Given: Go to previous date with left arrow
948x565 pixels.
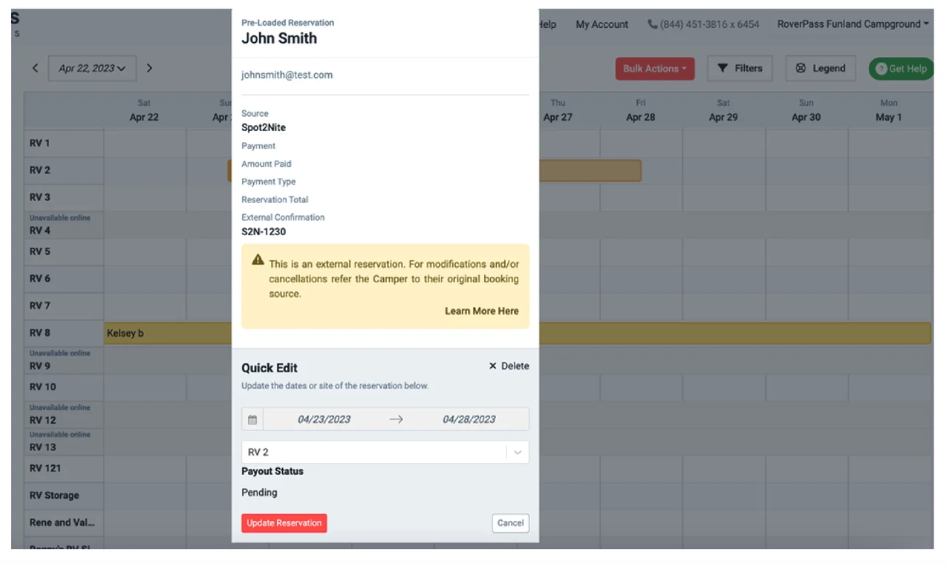Looking at the screenshot, I should tap(35, 68).
